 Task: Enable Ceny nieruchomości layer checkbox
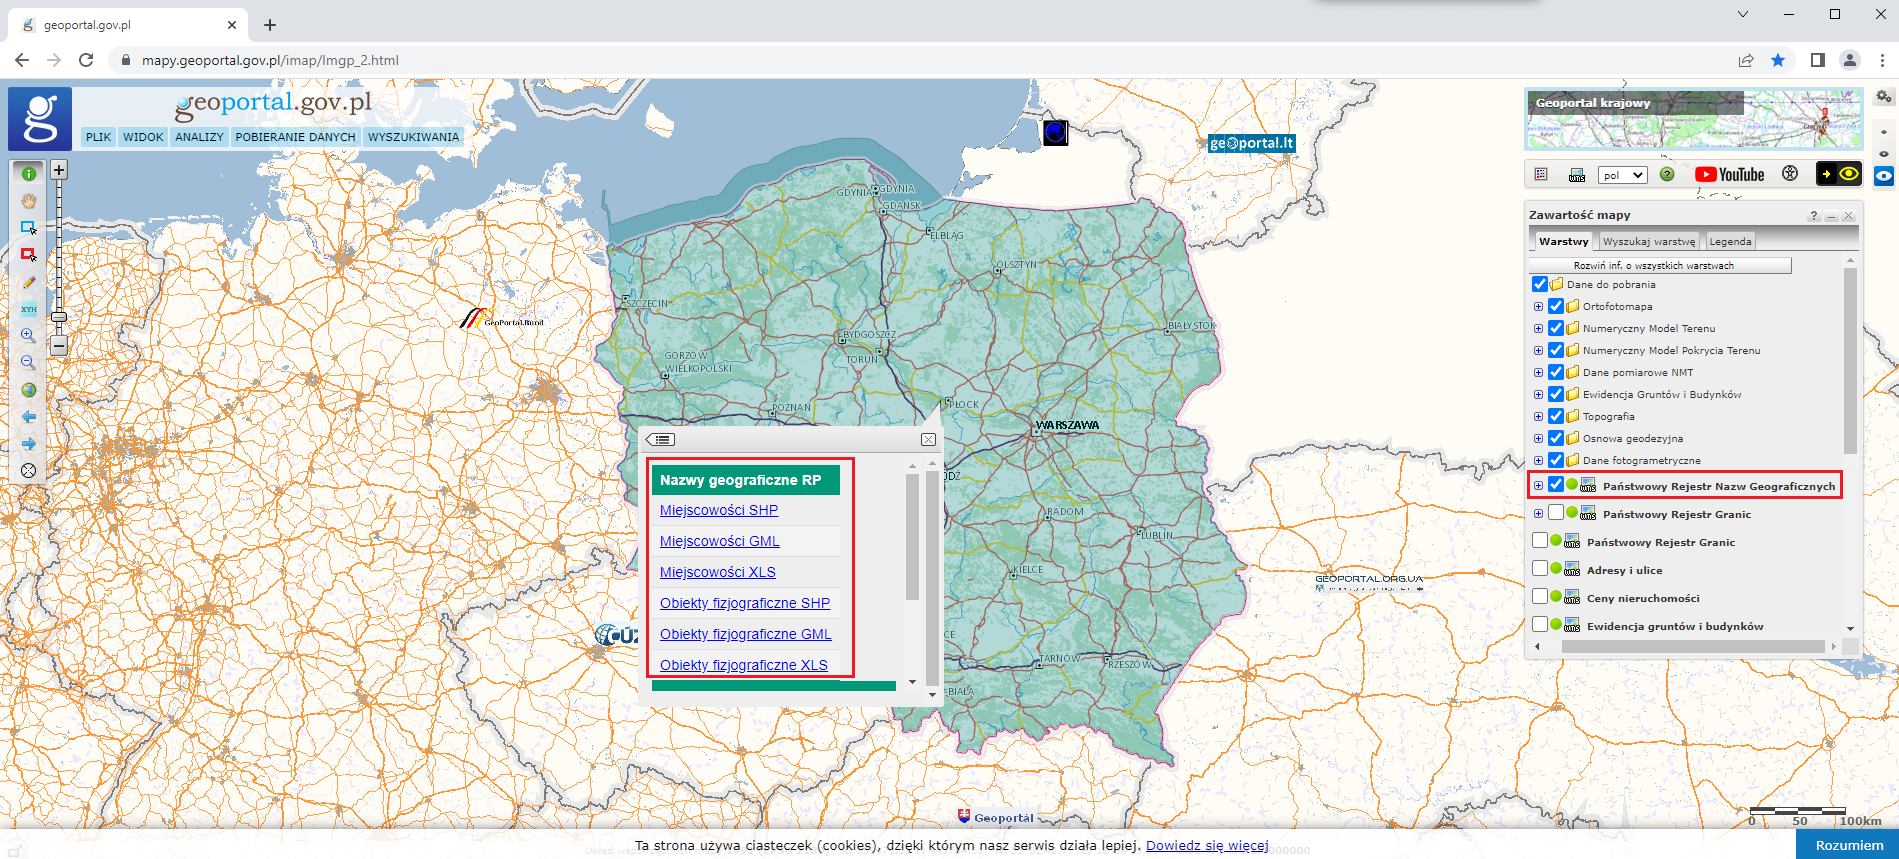click(1540, 597)
